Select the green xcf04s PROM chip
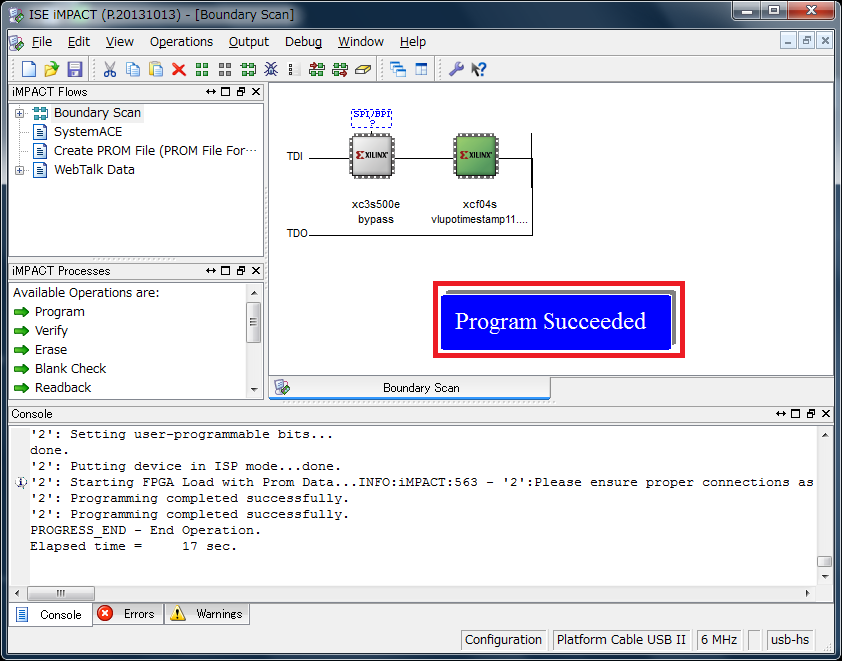Viewport: 842px width, 661px height. pyautogui.click(x=476, y=156)
